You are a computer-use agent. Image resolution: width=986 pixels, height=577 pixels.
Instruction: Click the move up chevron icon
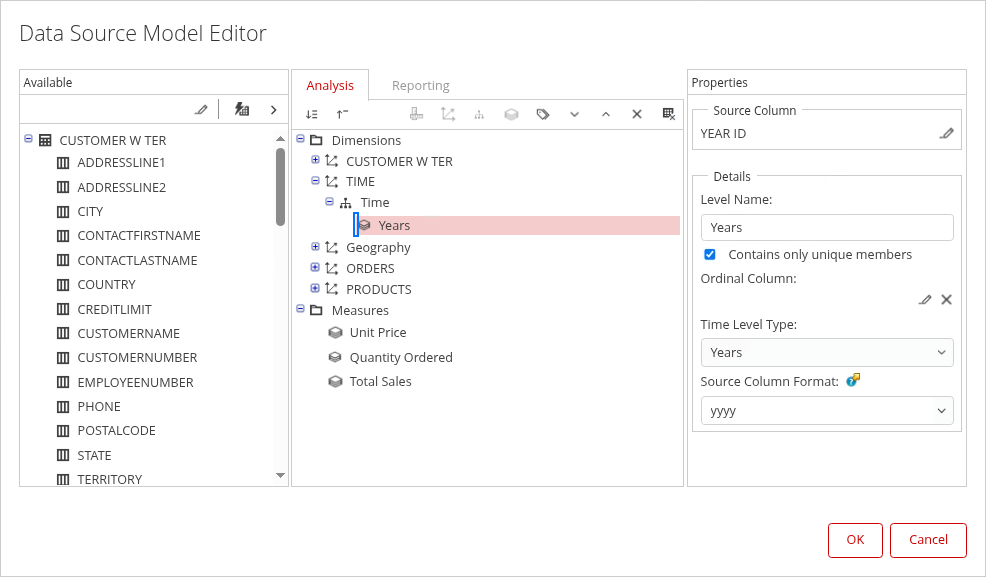coord(605,115)
